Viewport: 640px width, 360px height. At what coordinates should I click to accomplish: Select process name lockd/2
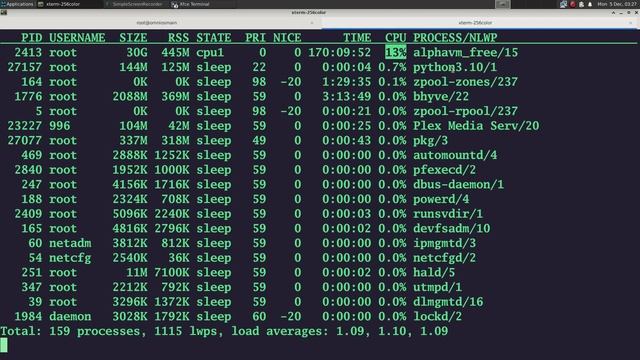pos(438,317)
